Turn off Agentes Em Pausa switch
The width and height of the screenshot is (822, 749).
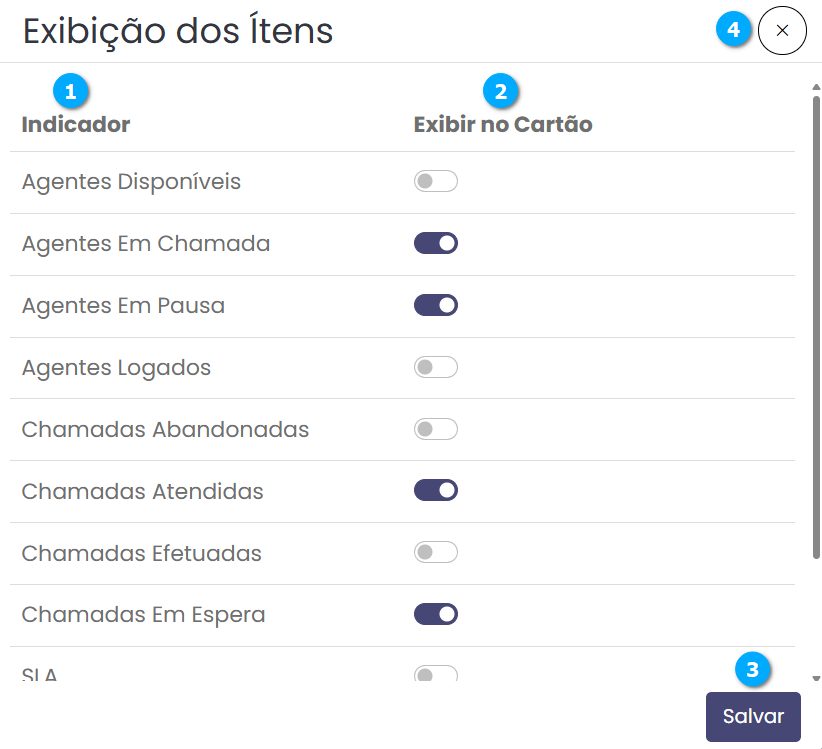[x=436, y=305]
